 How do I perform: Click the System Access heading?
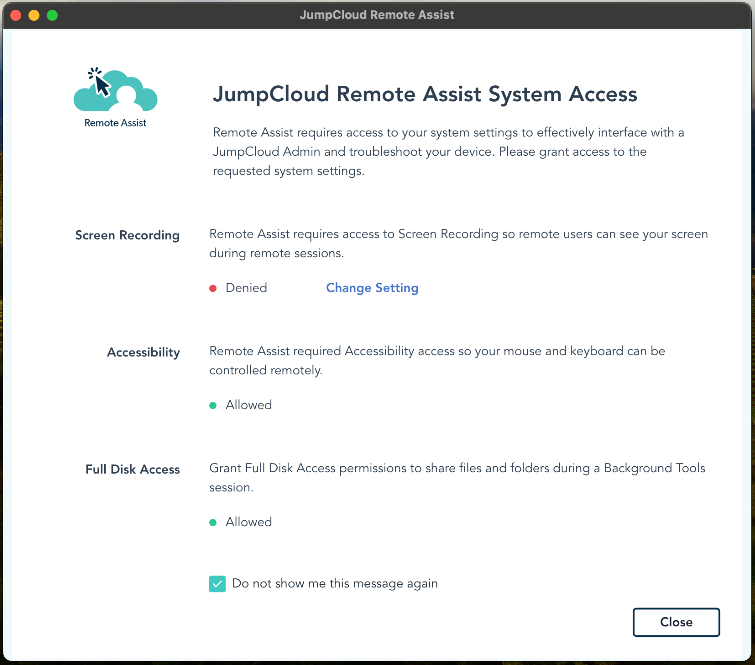[x=425, y=95]
